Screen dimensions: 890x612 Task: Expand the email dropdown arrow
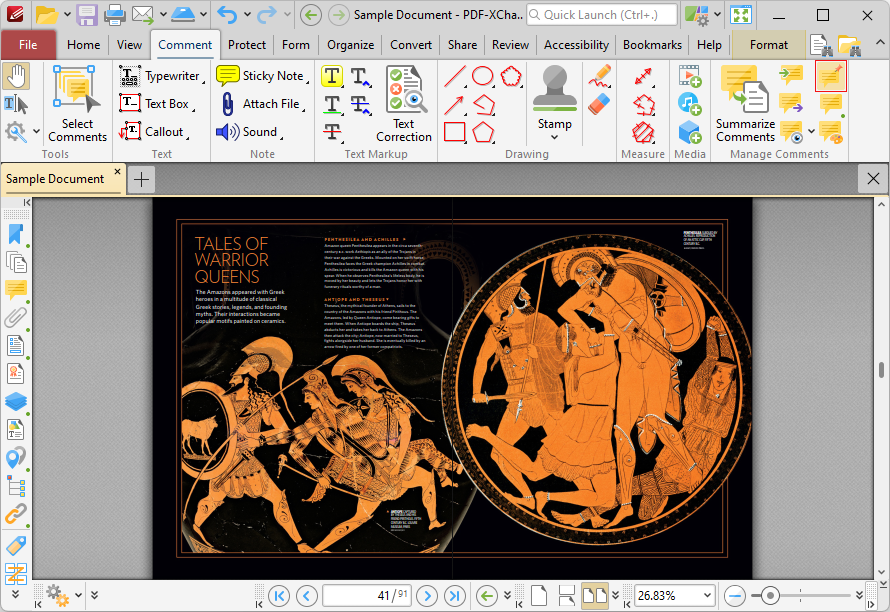(x=163, y=14)
